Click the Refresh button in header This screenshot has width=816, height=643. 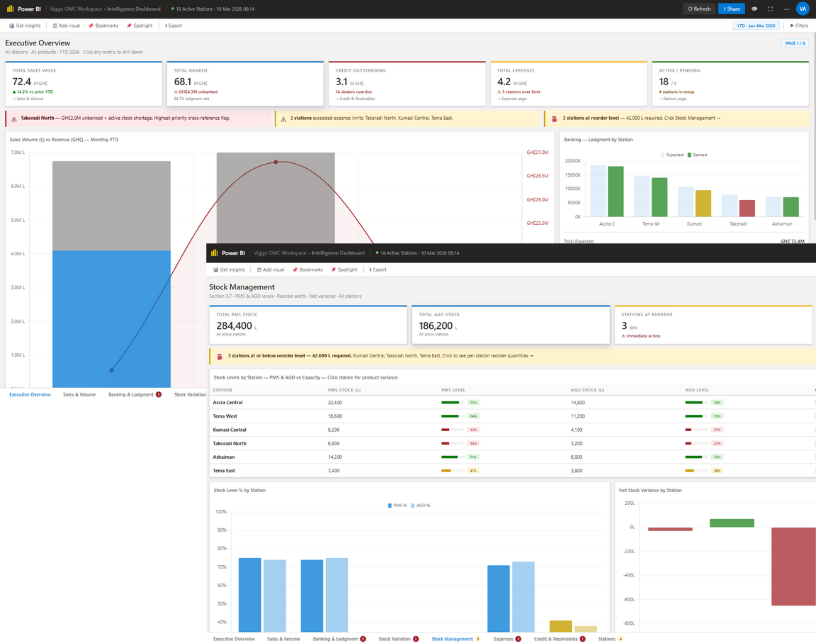(700, 8)
